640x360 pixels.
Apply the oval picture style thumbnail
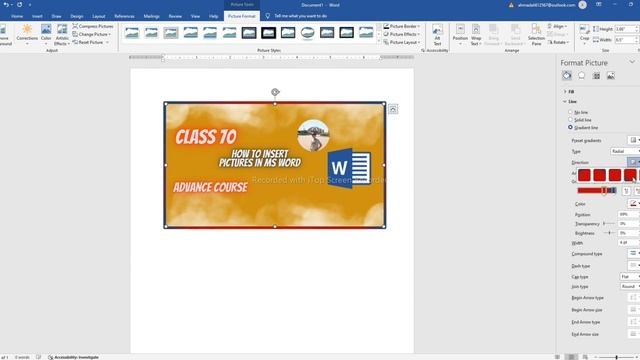(307, 33)
